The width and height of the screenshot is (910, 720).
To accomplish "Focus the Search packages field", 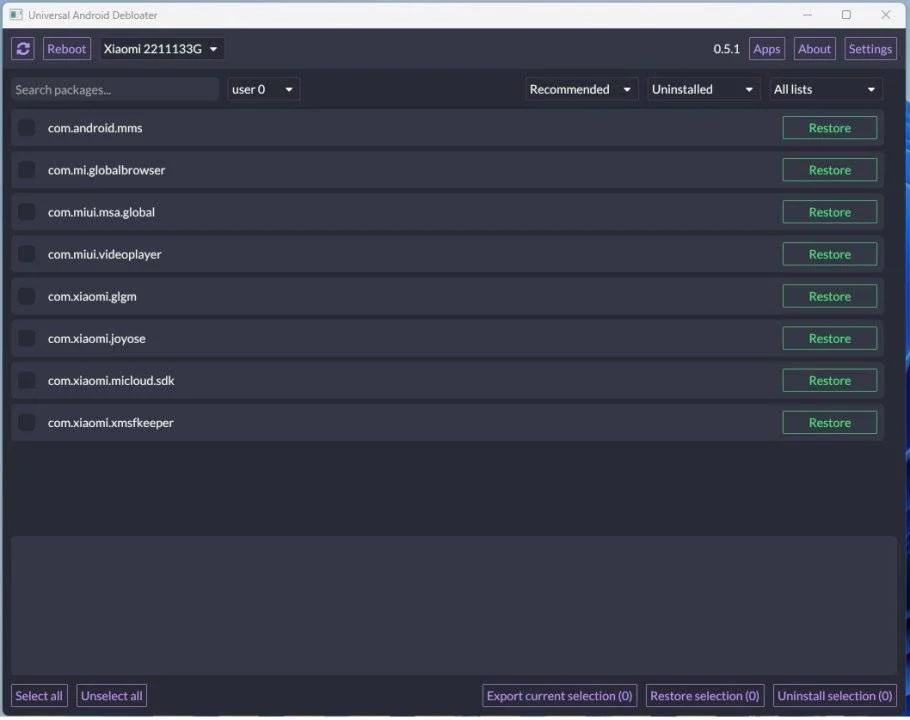I will click(x=115, y=89).
